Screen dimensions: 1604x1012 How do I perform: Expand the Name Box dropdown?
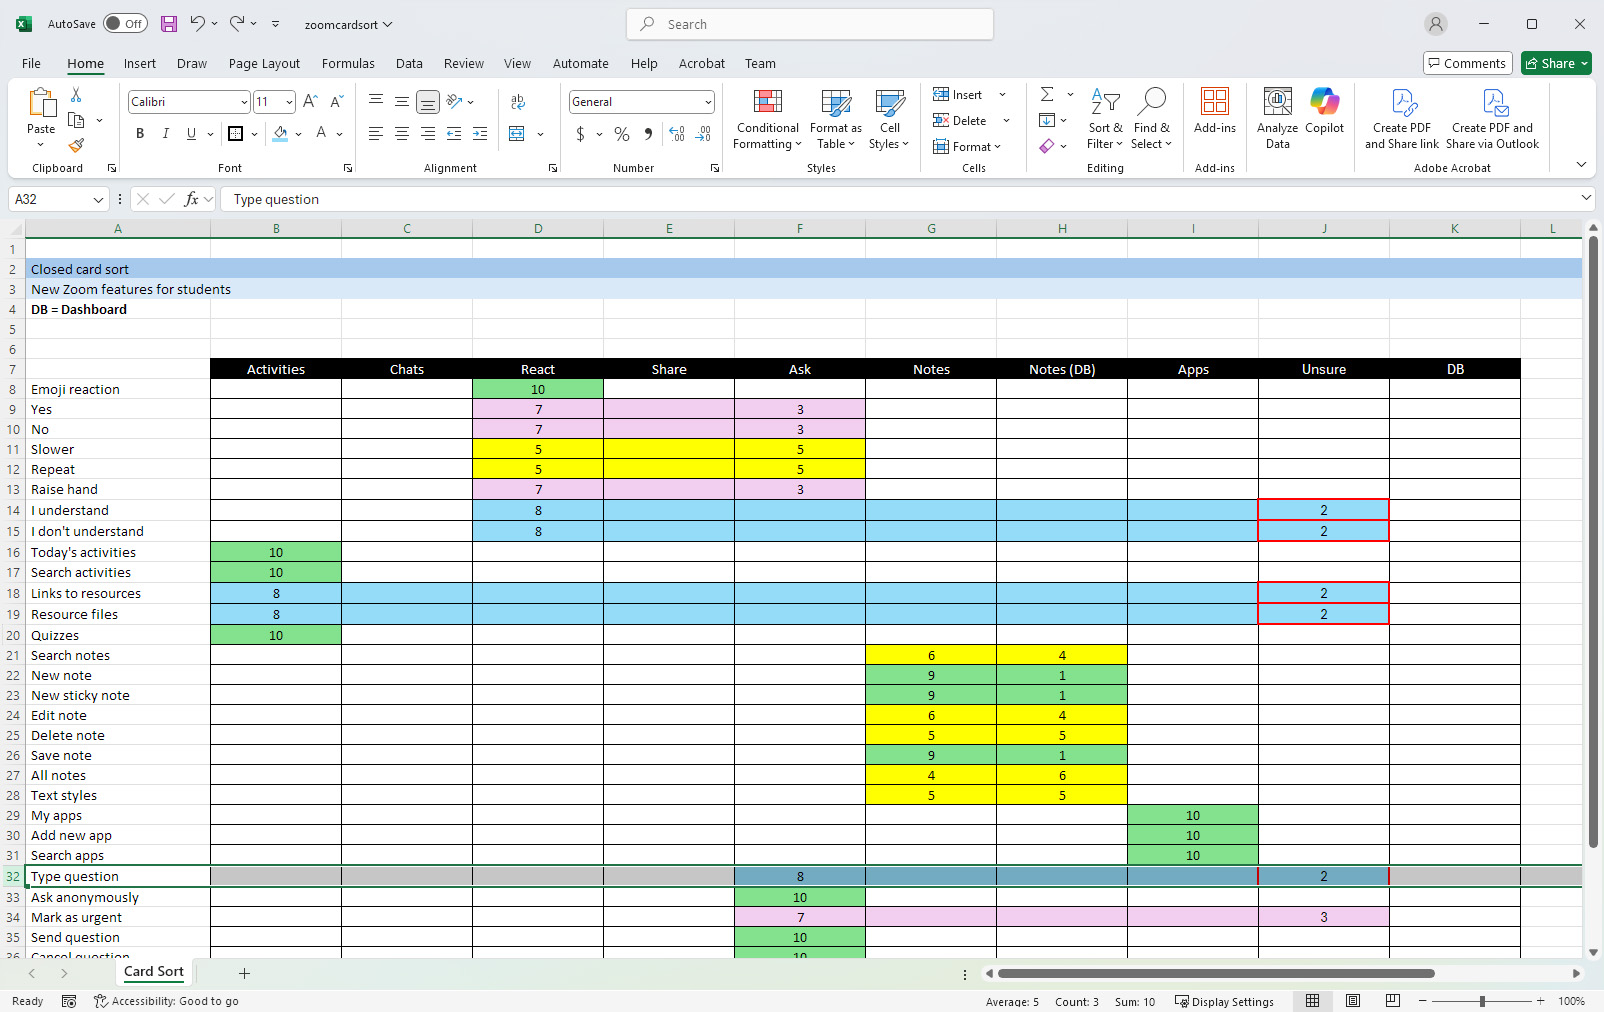tap(98, 199)
